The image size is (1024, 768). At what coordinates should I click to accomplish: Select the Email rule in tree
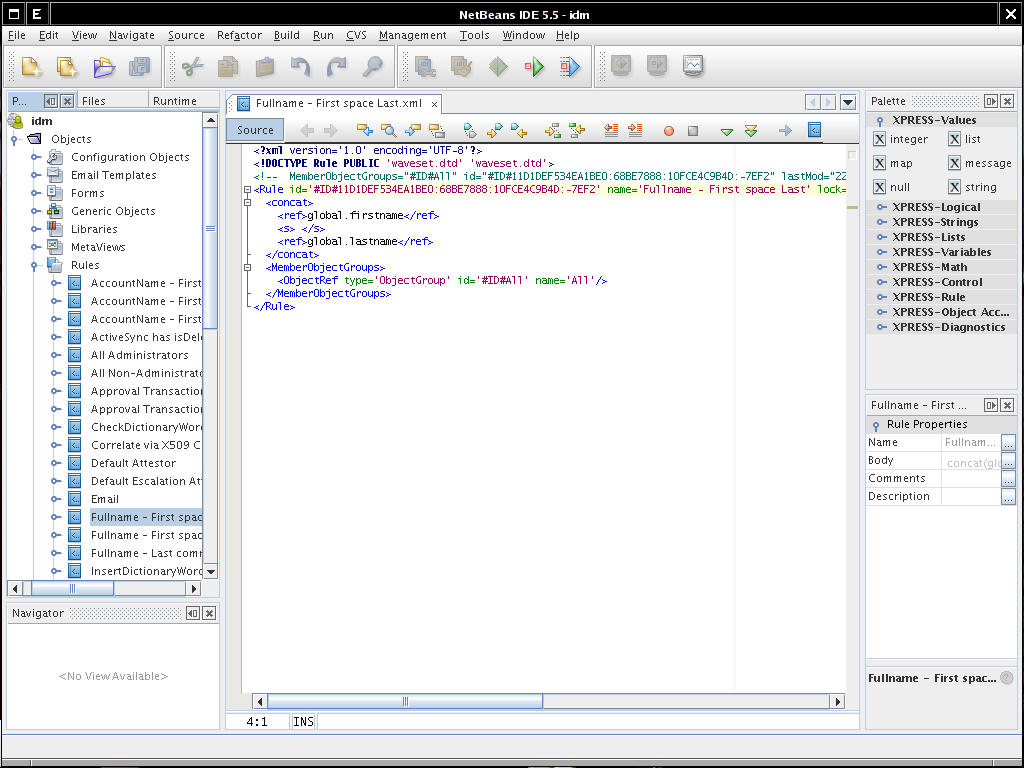(x=104, y=499)
